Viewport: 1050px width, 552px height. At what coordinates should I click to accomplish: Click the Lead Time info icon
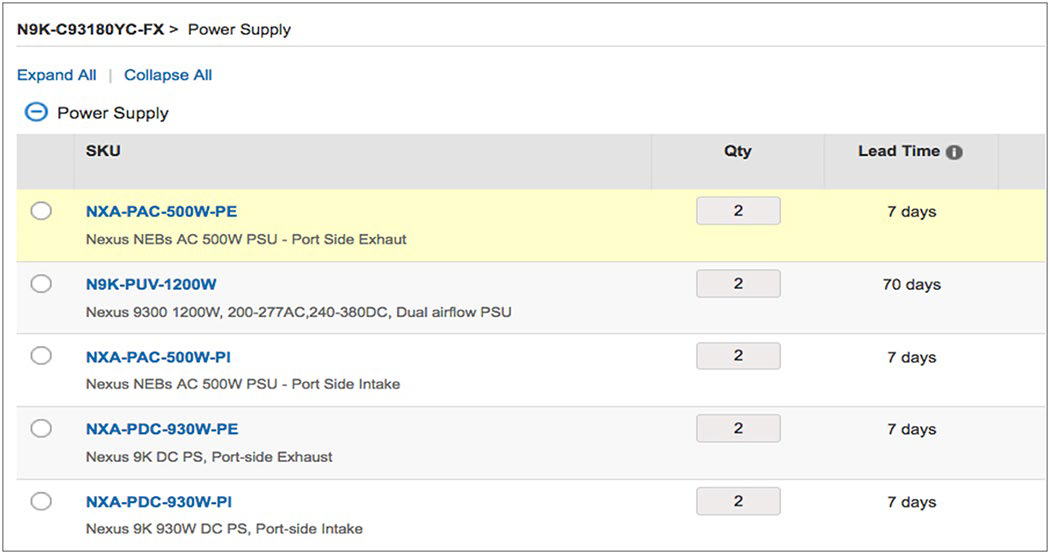coord(954,153)
